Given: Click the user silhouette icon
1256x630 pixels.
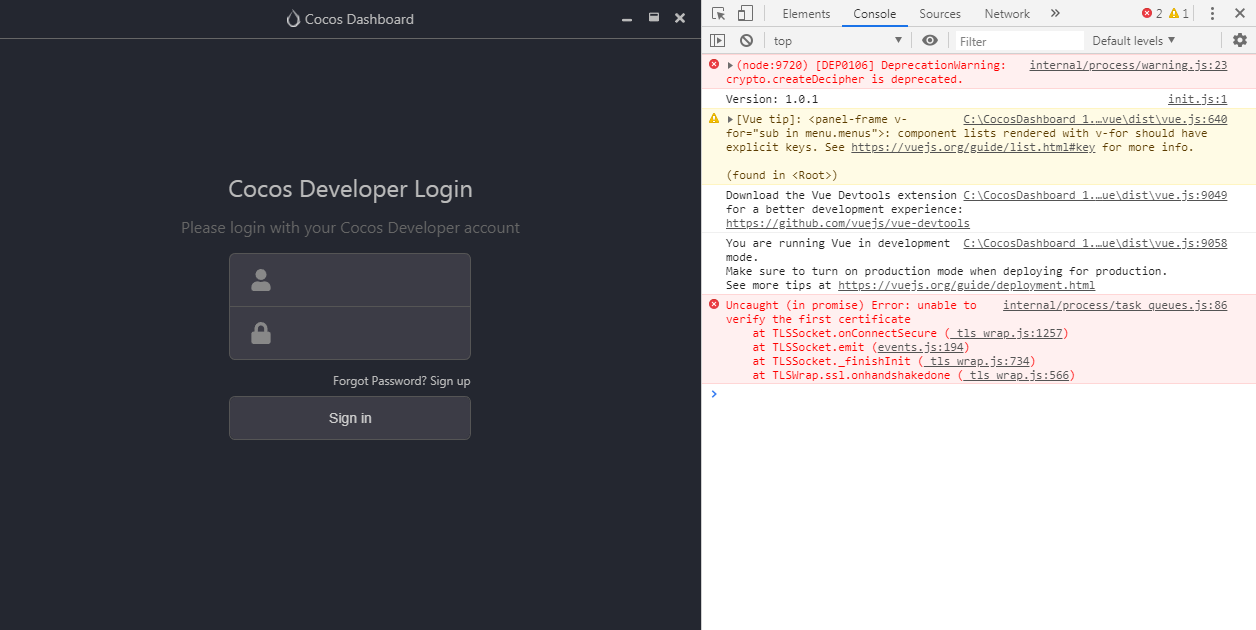Looking at the screenshot, I should tap(261, 280).
